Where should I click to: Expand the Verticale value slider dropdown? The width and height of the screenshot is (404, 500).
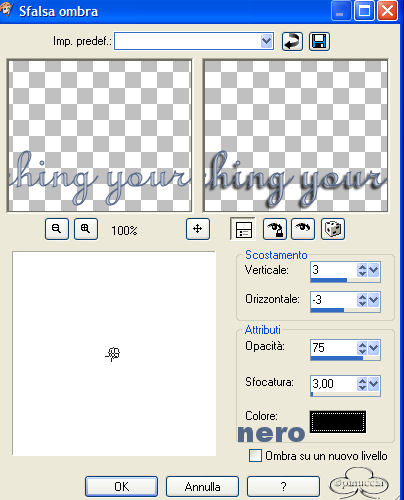374,270
